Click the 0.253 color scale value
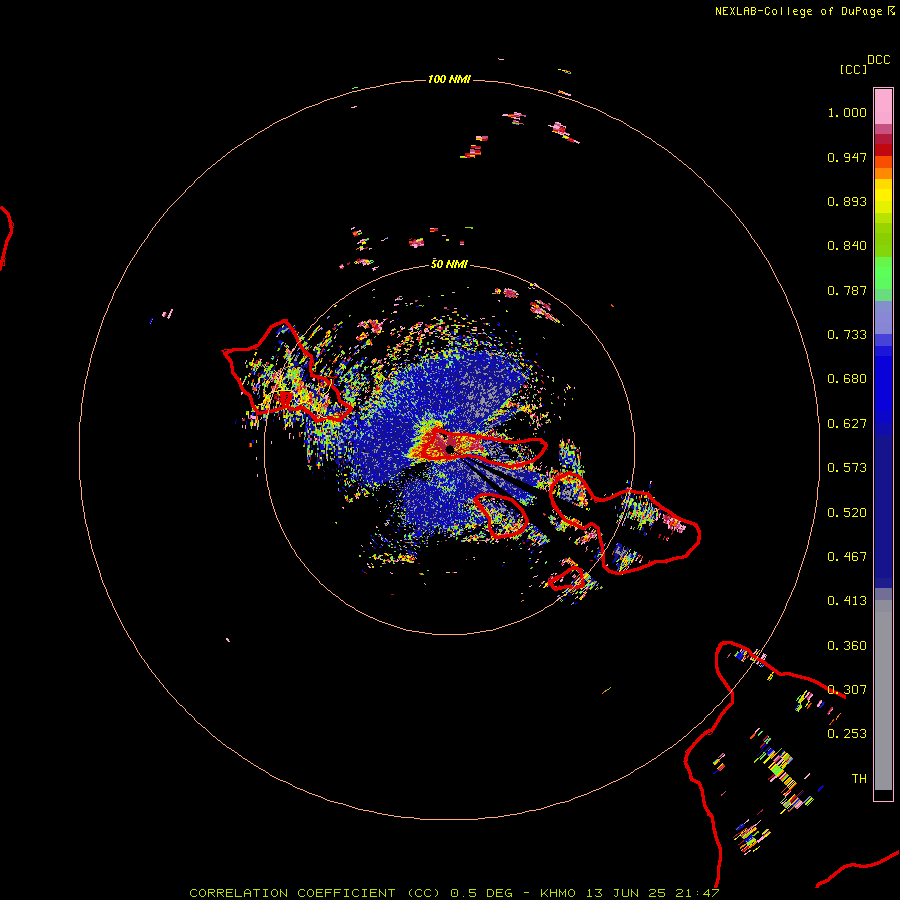The image size is (900, 900). pos(847,734)
